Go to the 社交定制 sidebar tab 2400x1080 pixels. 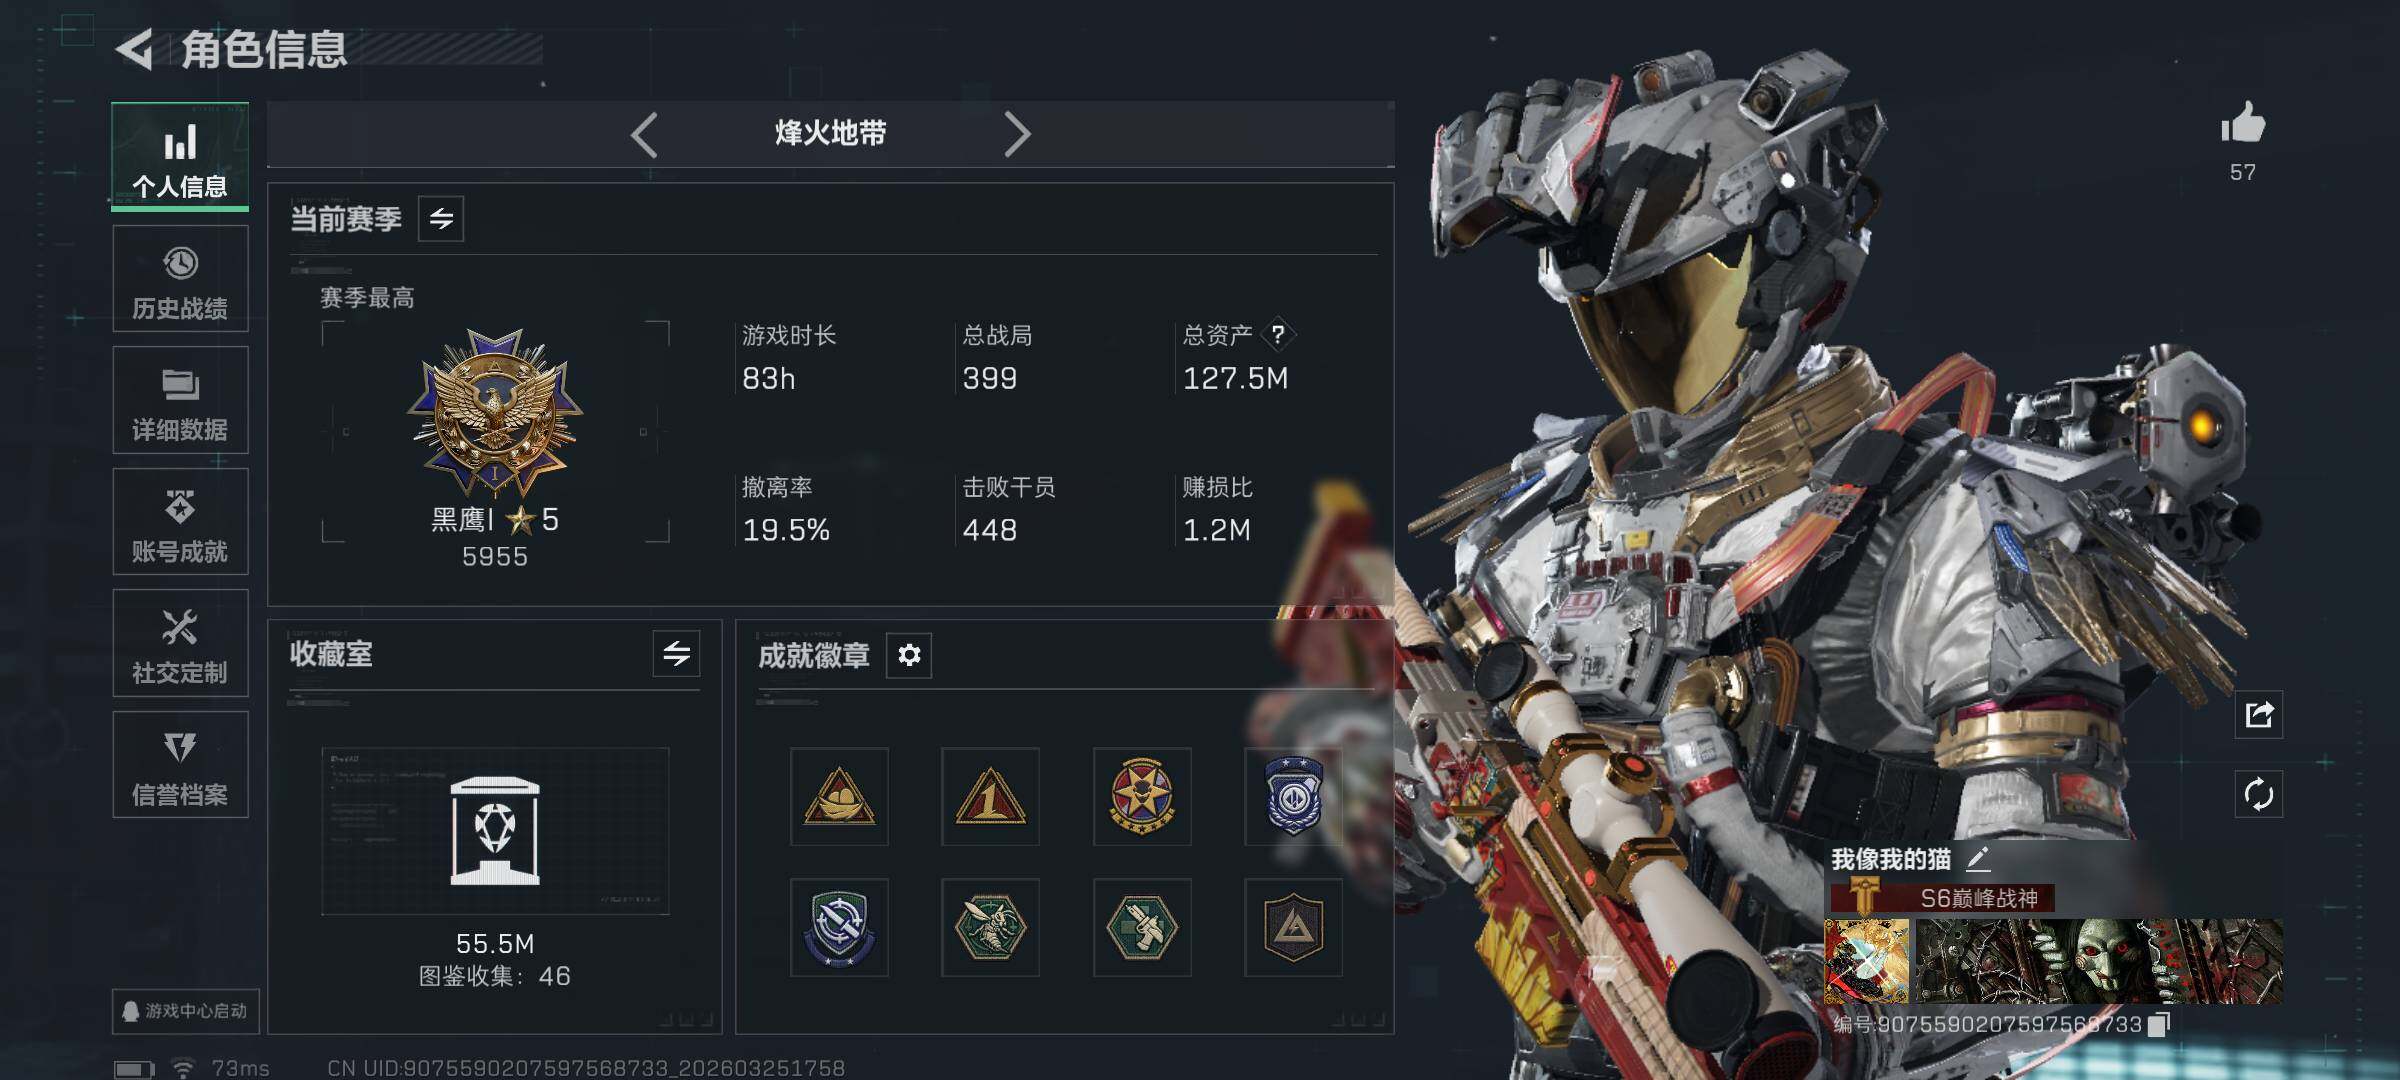point(180,643)
